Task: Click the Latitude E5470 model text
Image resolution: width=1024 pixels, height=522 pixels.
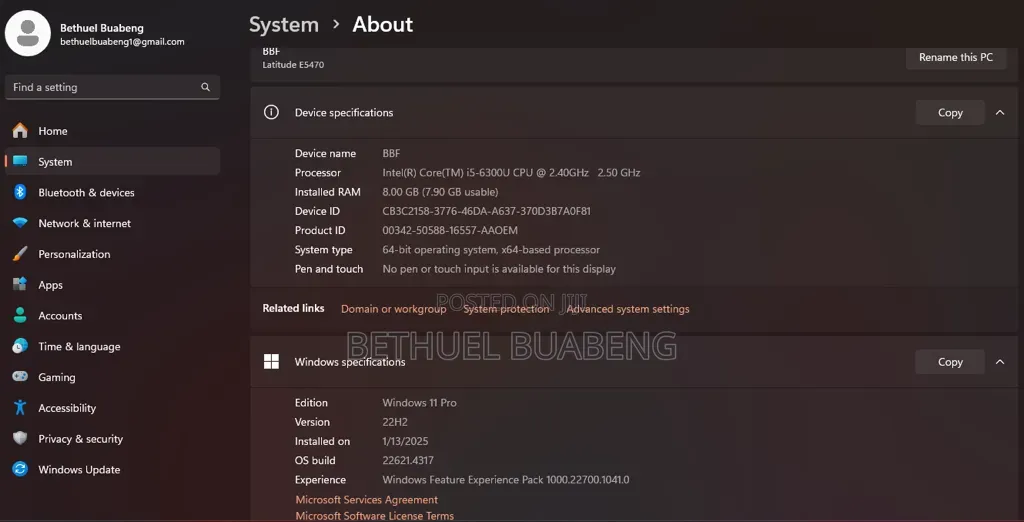Action: (293, 65)
